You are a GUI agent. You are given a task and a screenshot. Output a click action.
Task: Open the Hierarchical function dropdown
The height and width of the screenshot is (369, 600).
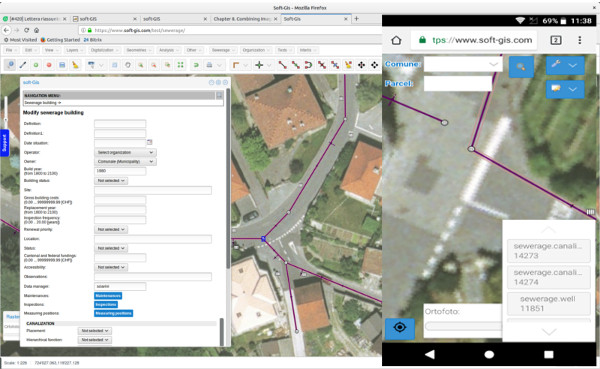pos(95,340)
